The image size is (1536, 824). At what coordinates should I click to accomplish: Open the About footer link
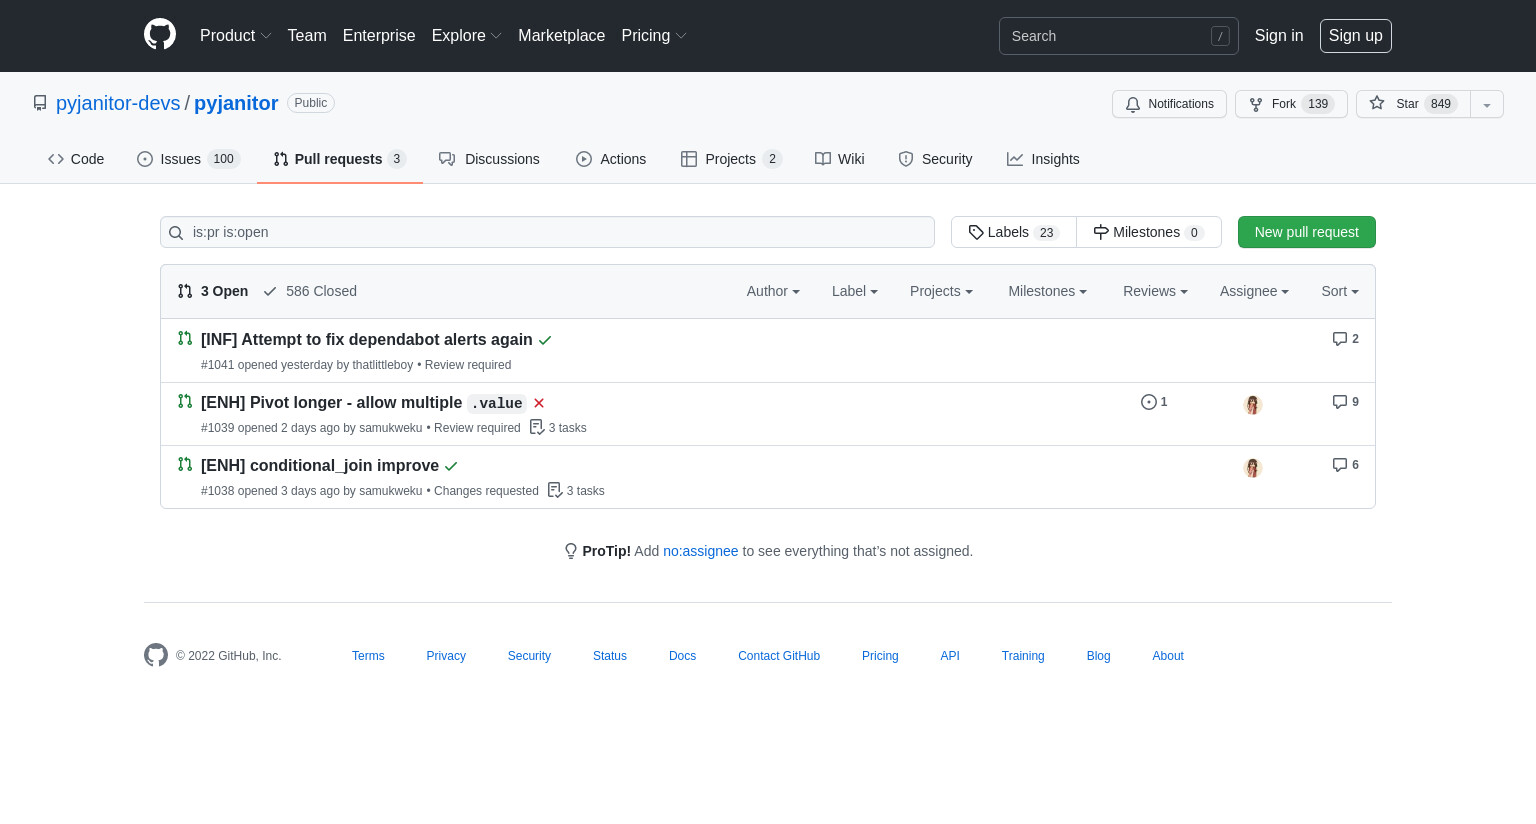point(1168,656)
